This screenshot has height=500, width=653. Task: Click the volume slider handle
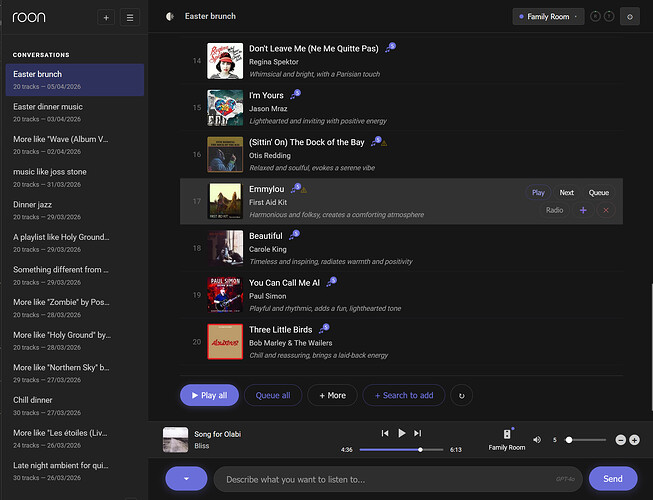[x=569, y=440]
